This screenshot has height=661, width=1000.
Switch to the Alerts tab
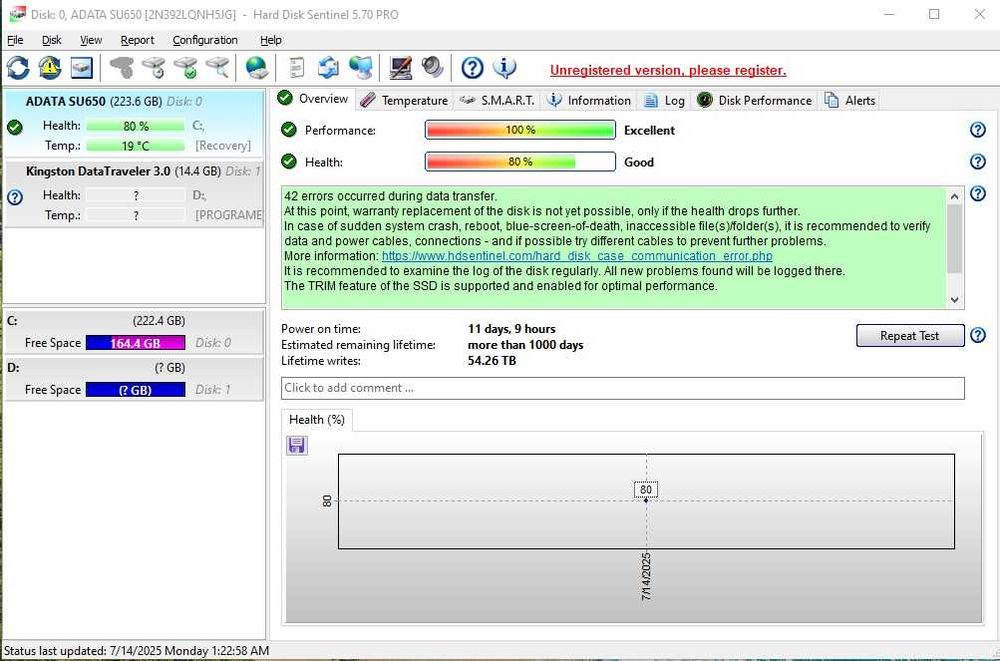[x=850, y=100]
